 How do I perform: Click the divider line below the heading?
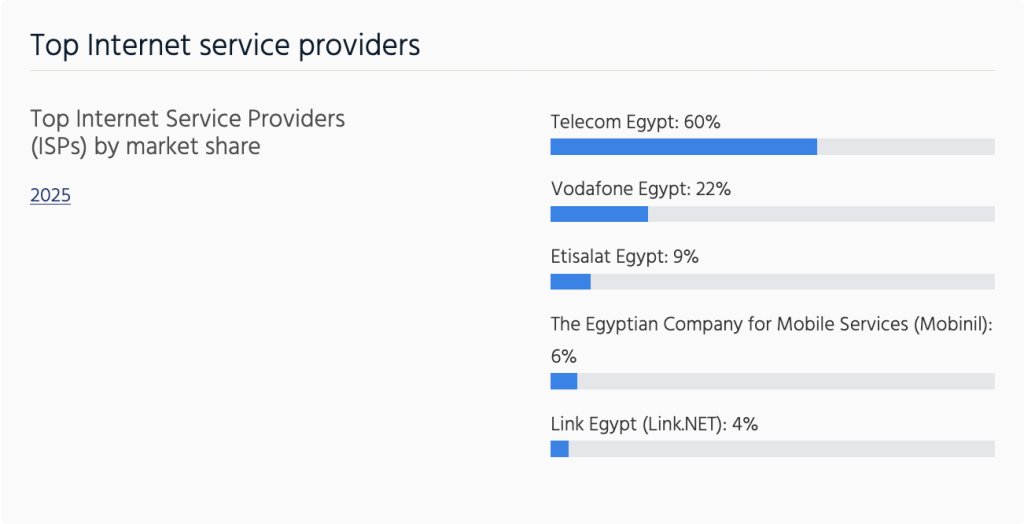(x=512, y=71)
